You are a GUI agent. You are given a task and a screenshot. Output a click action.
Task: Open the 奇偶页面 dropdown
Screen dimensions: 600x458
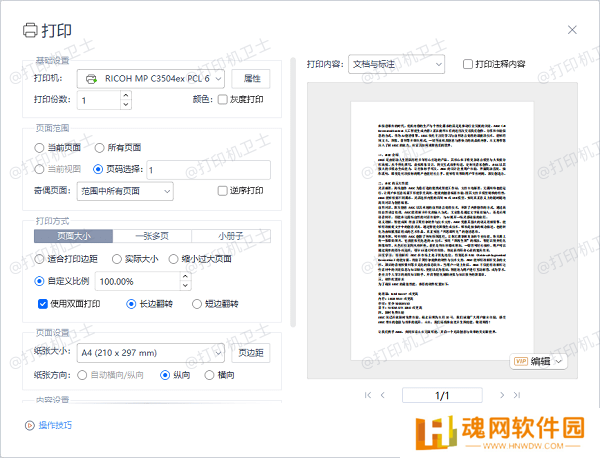[125, 191]
